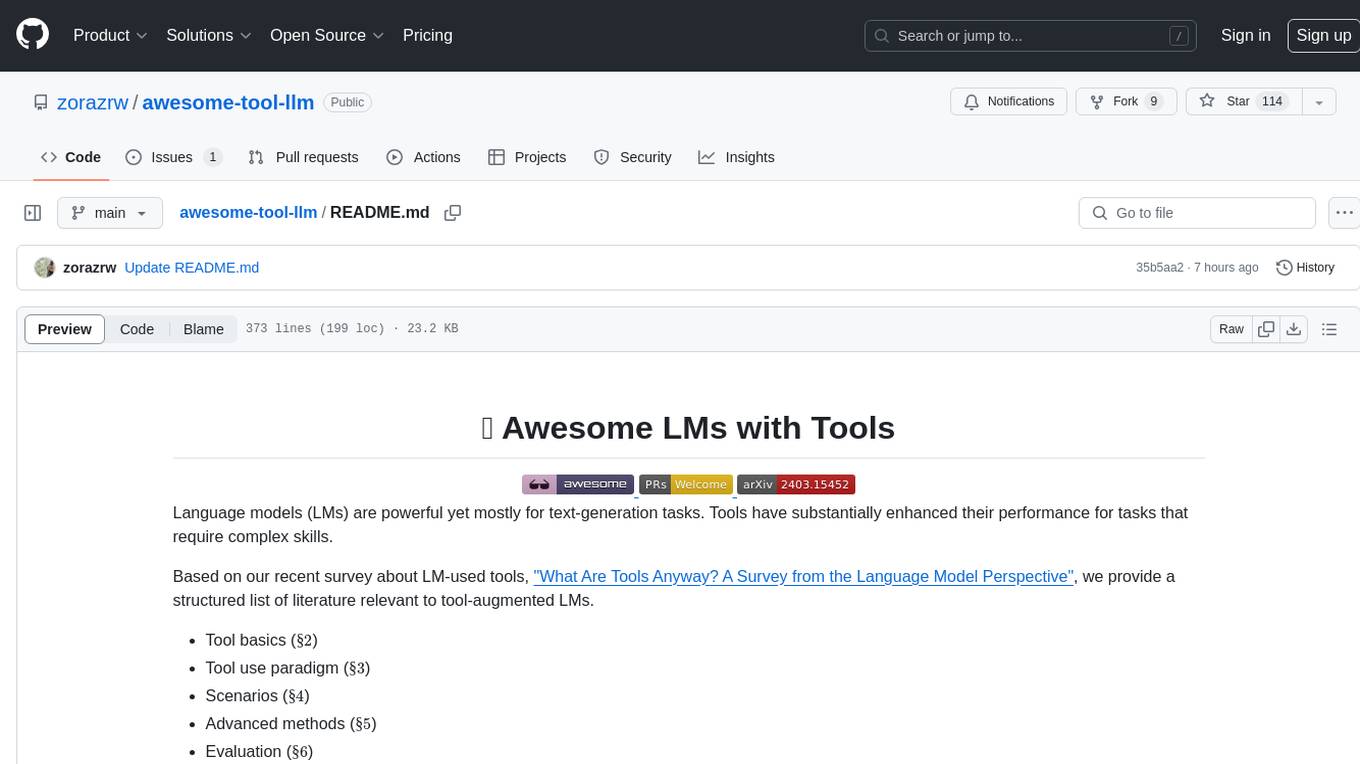Click the arXiv 2403.15452 badge
Viewport: 1360px width, 764px height.
click(796, 485)
